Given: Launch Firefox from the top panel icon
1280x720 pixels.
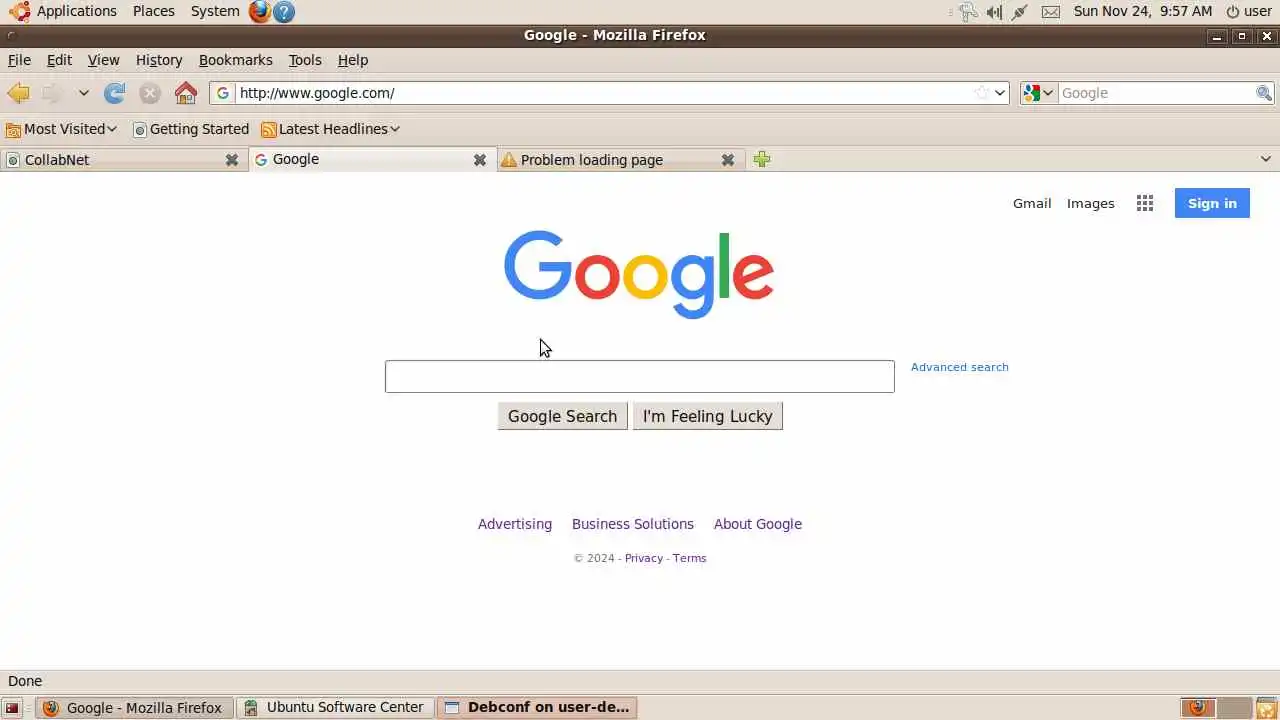Looking at the screenshot, I should pyautogui.click(x=260, y=11).
